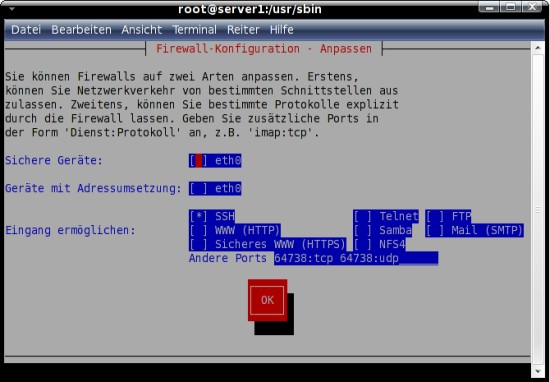Click the Andere Ports input field
550x382 pixels.
click(x=356, y=258)
